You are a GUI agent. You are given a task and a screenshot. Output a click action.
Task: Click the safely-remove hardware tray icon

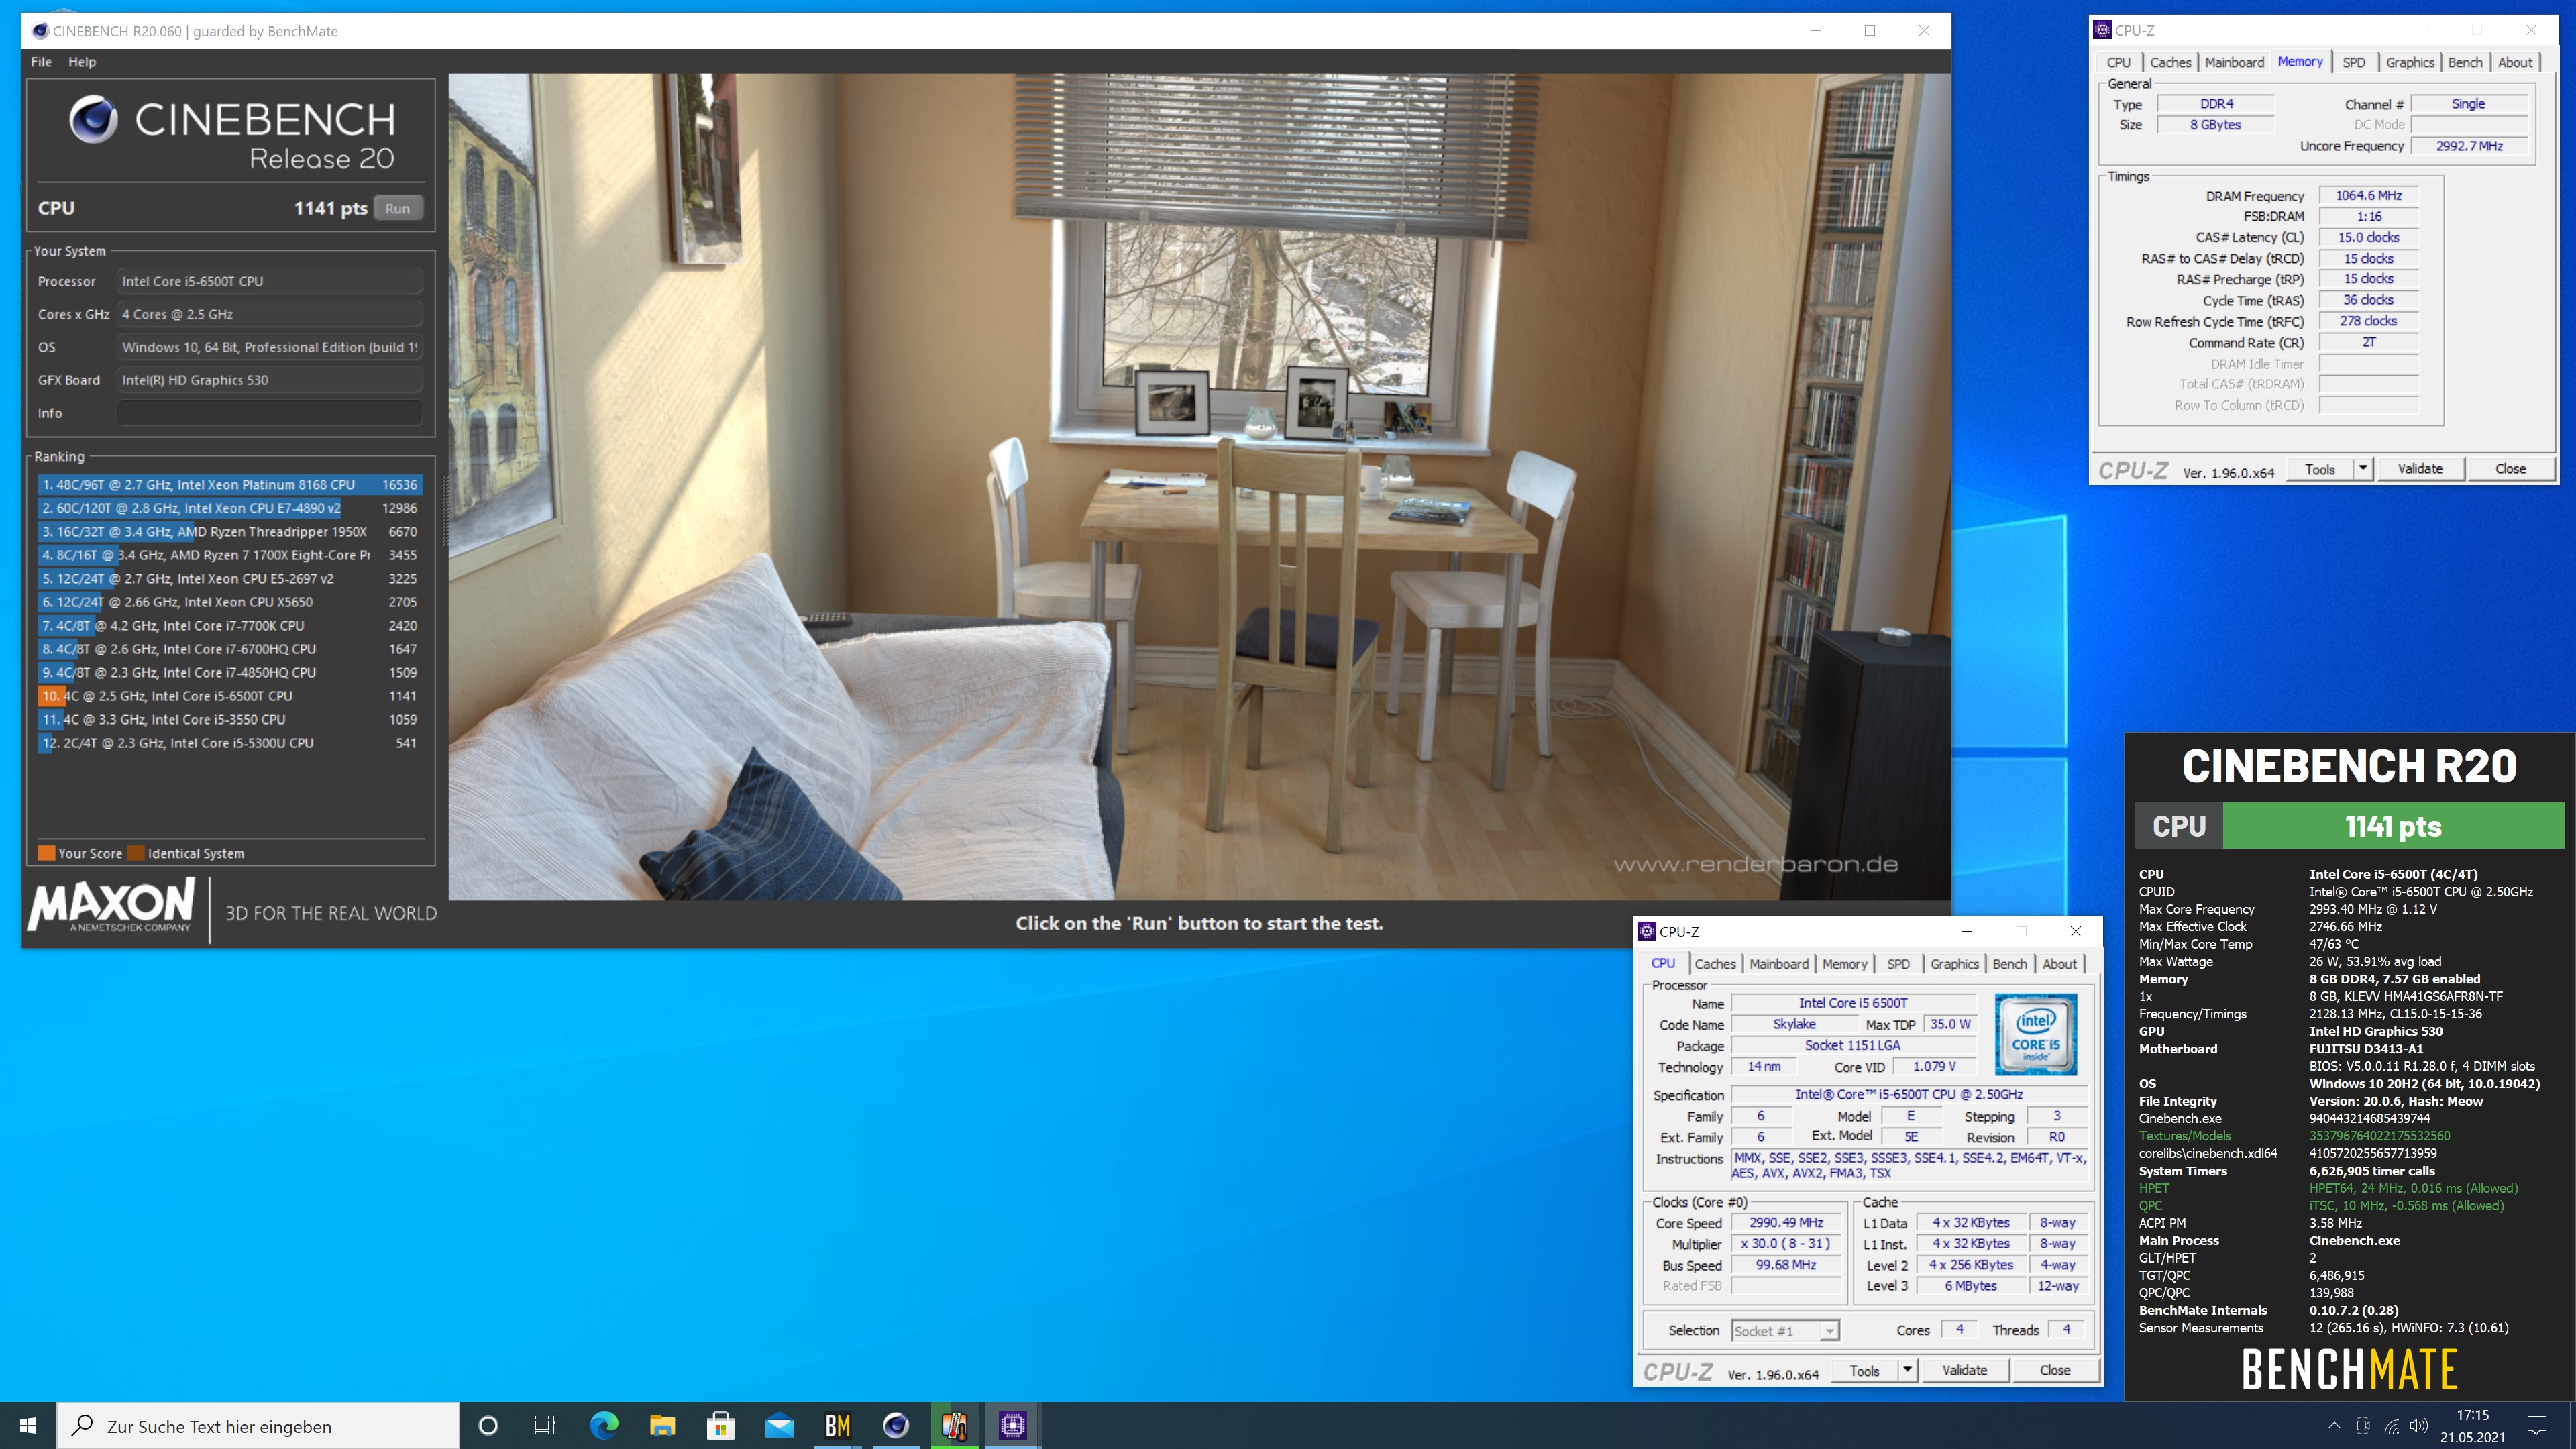(2363, 1426)
